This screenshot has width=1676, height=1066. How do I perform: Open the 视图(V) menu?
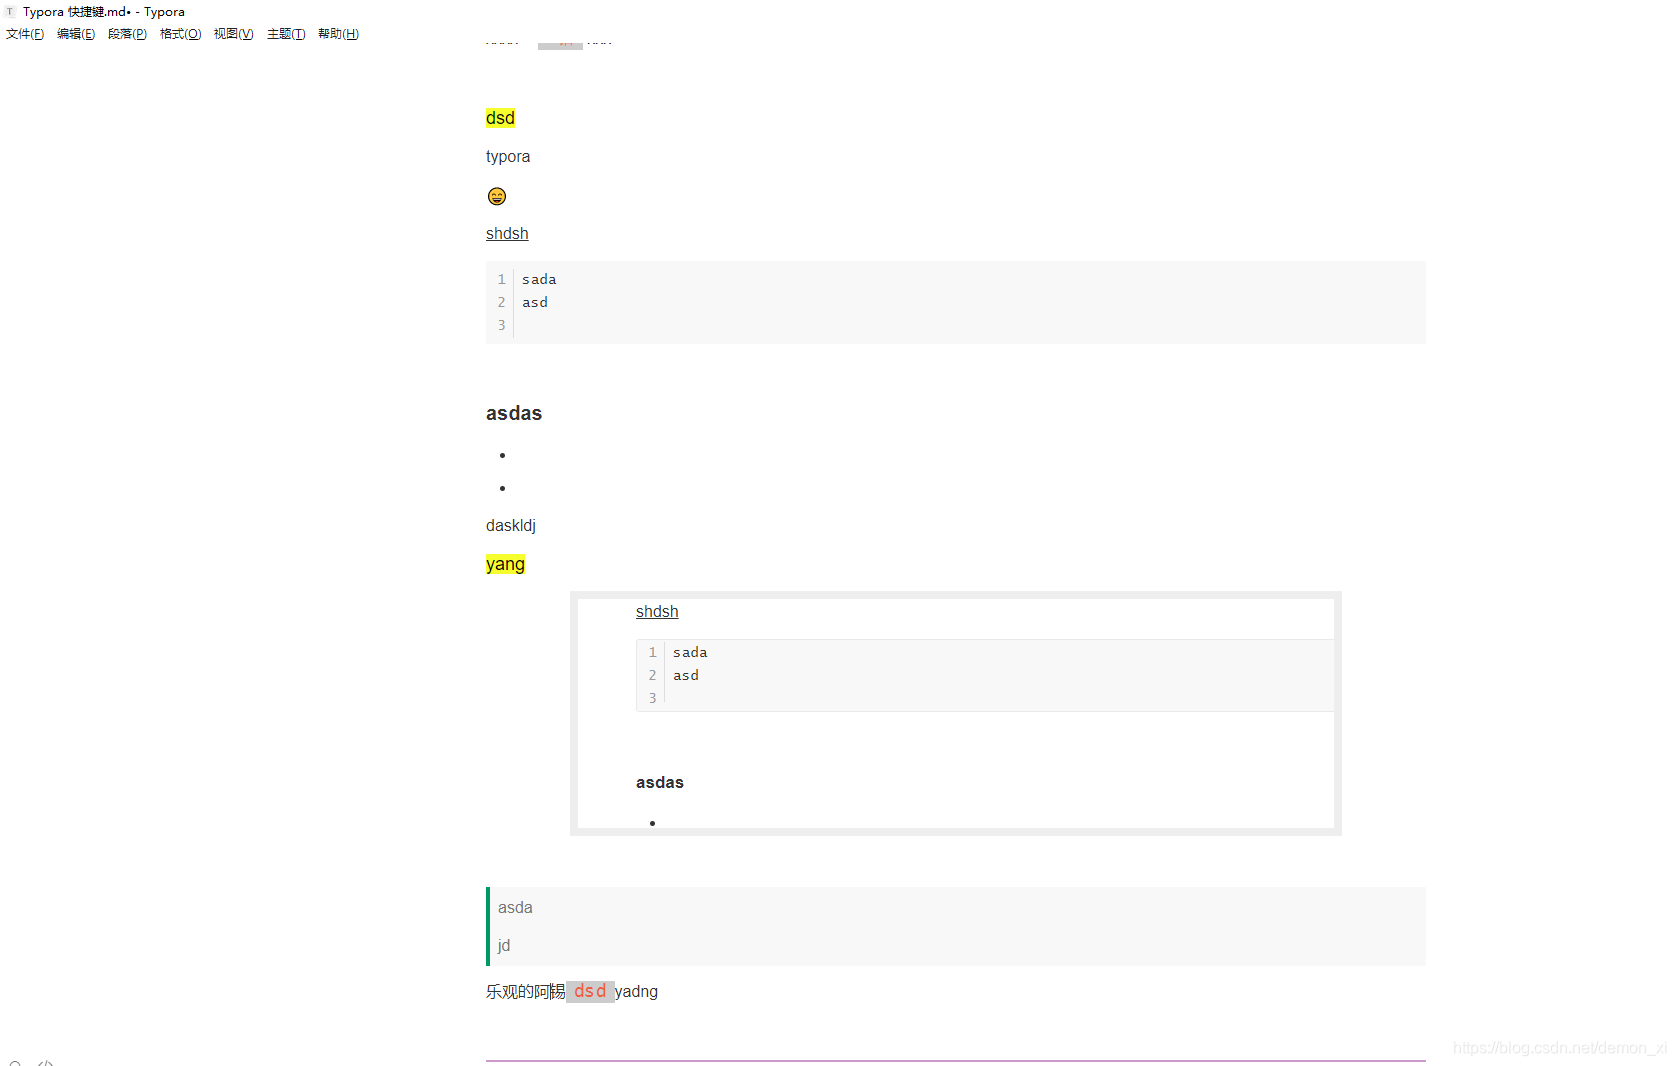[x=233, y=34]
